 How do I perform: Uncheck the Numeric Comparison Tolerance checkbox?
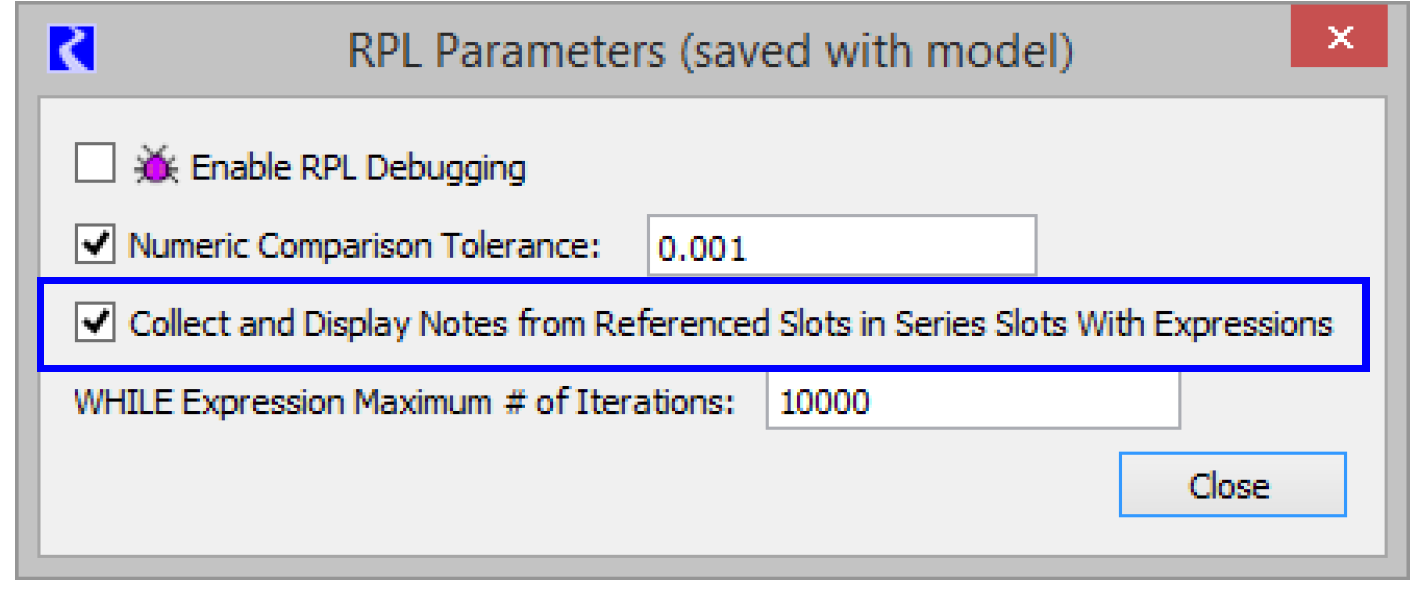[95, 245]
